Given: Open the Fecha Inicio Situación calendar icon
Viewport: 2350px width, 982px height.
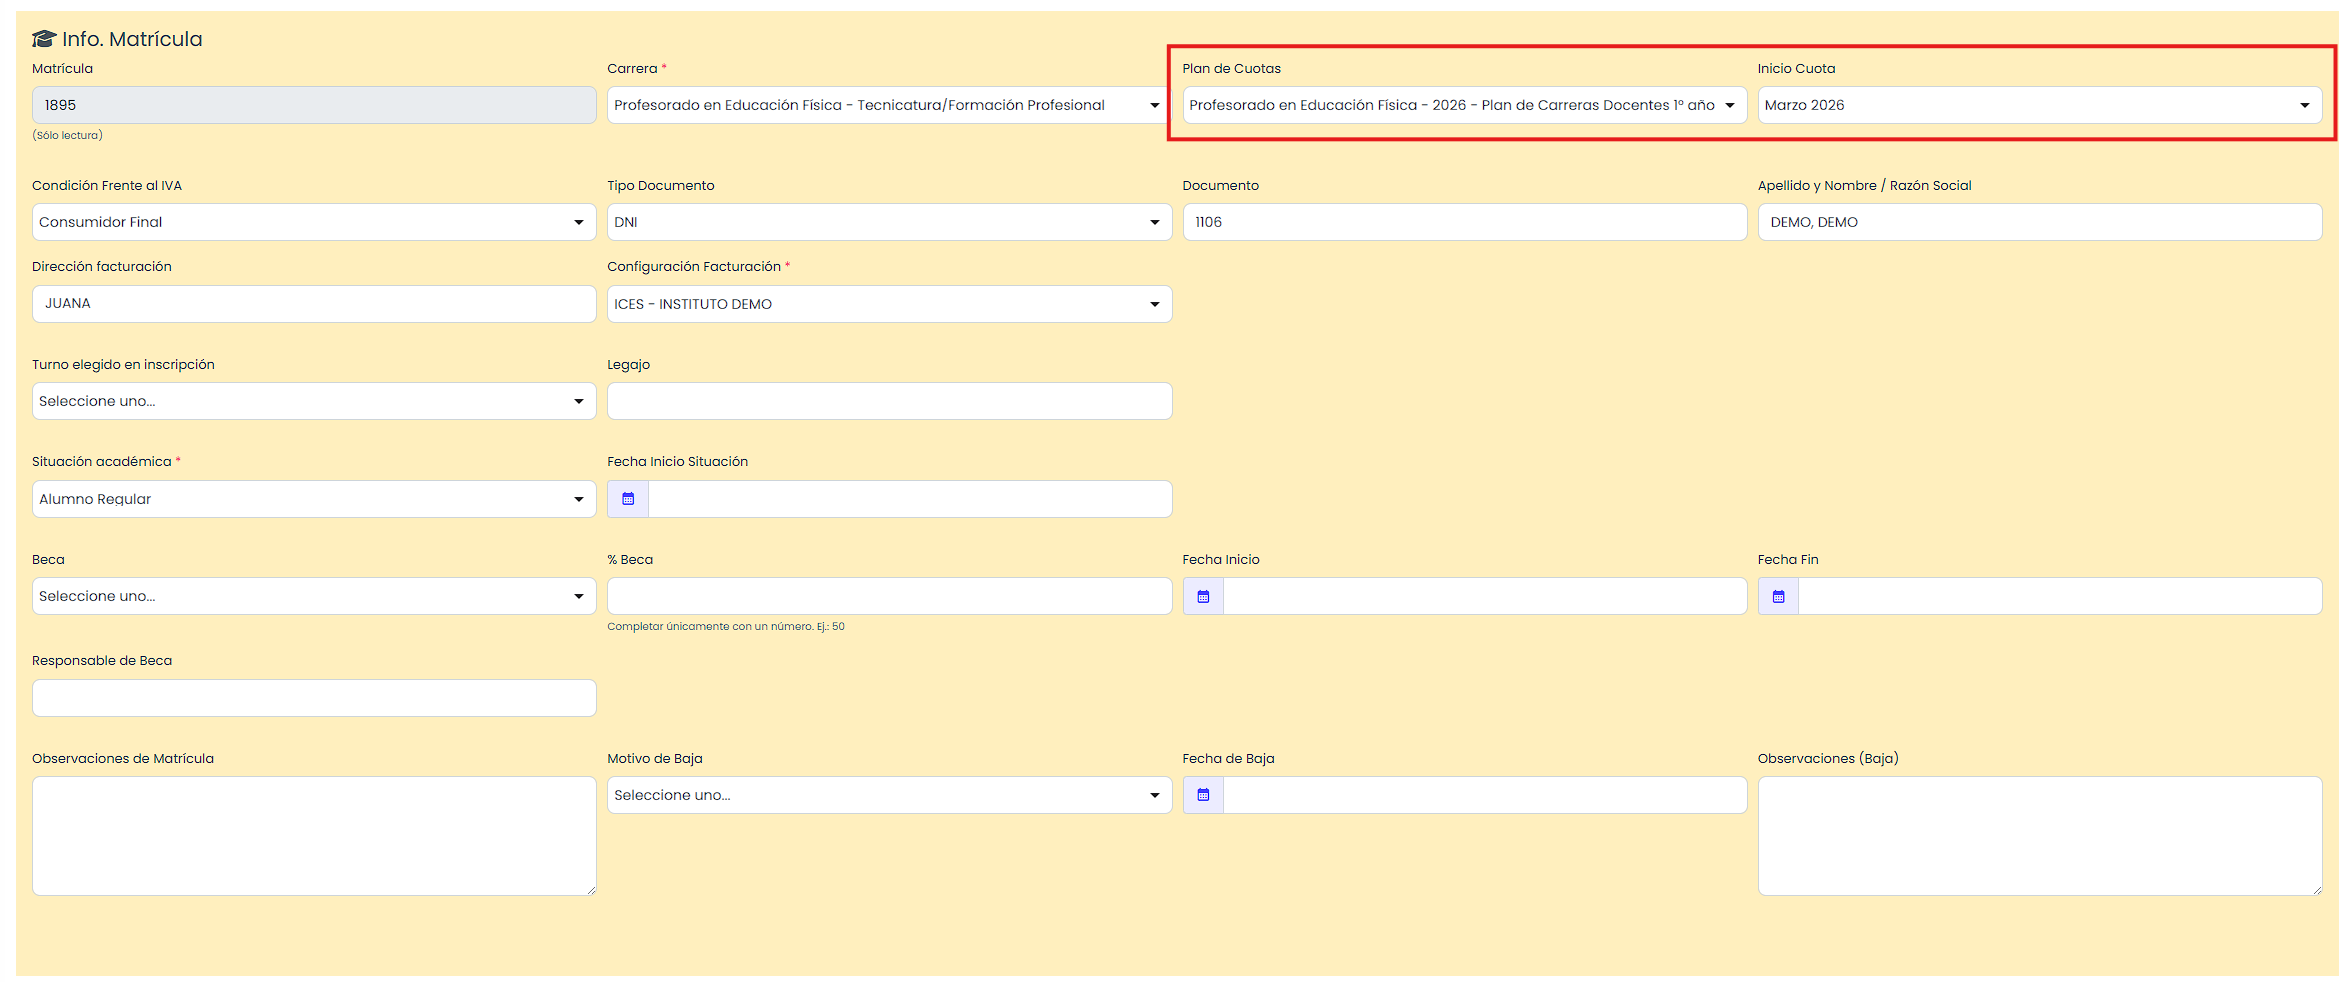Looking at the screenshot, I should (628, 499).
